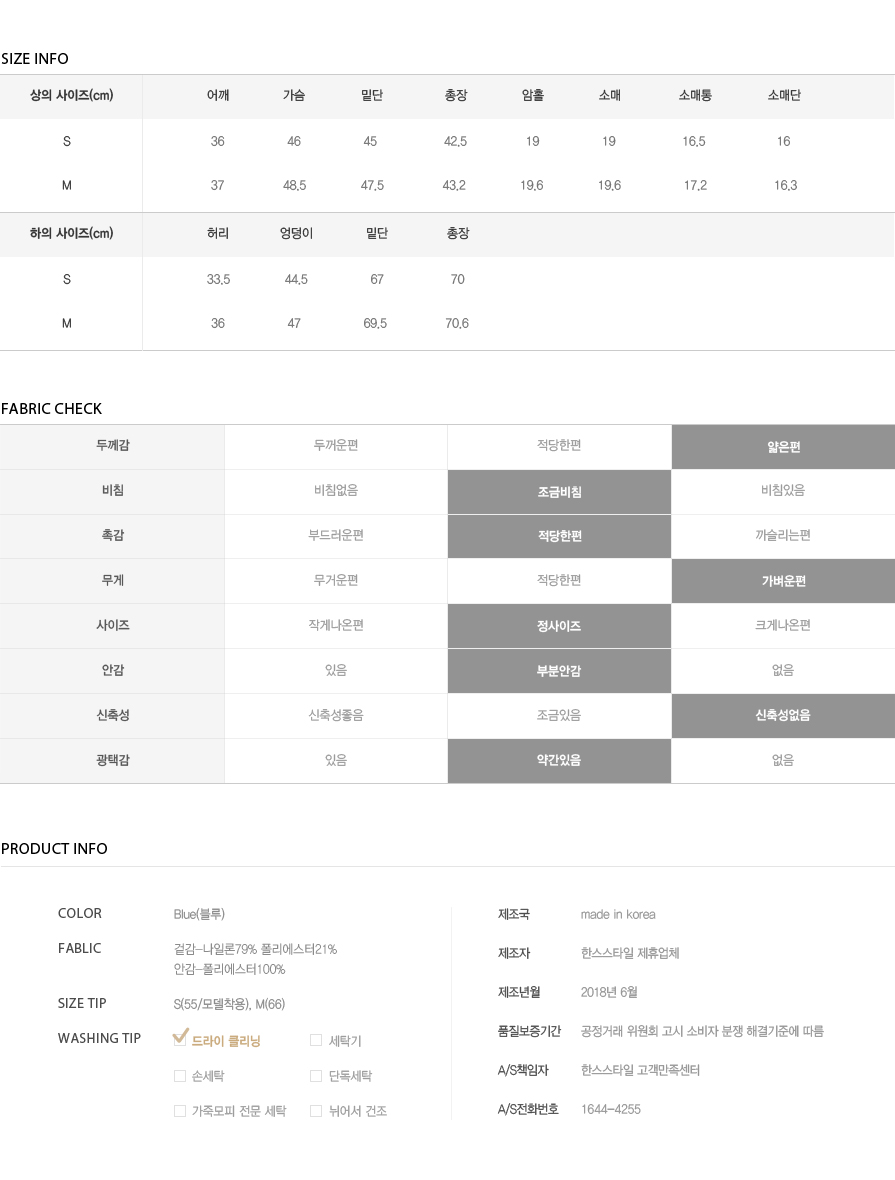Click the FABRIC CHECK heading

pos(51,409)
